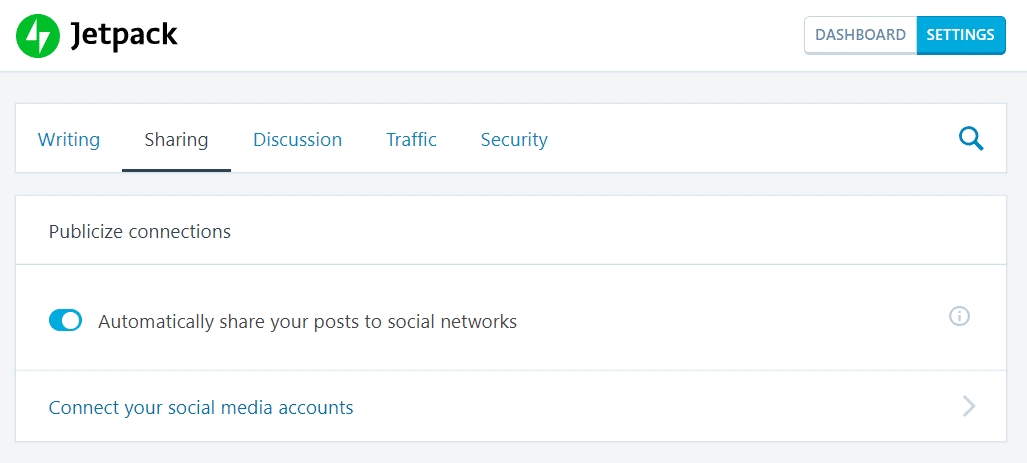Click the white knob of the sharing switch
1027x463 pixels.
pos(72,321)
